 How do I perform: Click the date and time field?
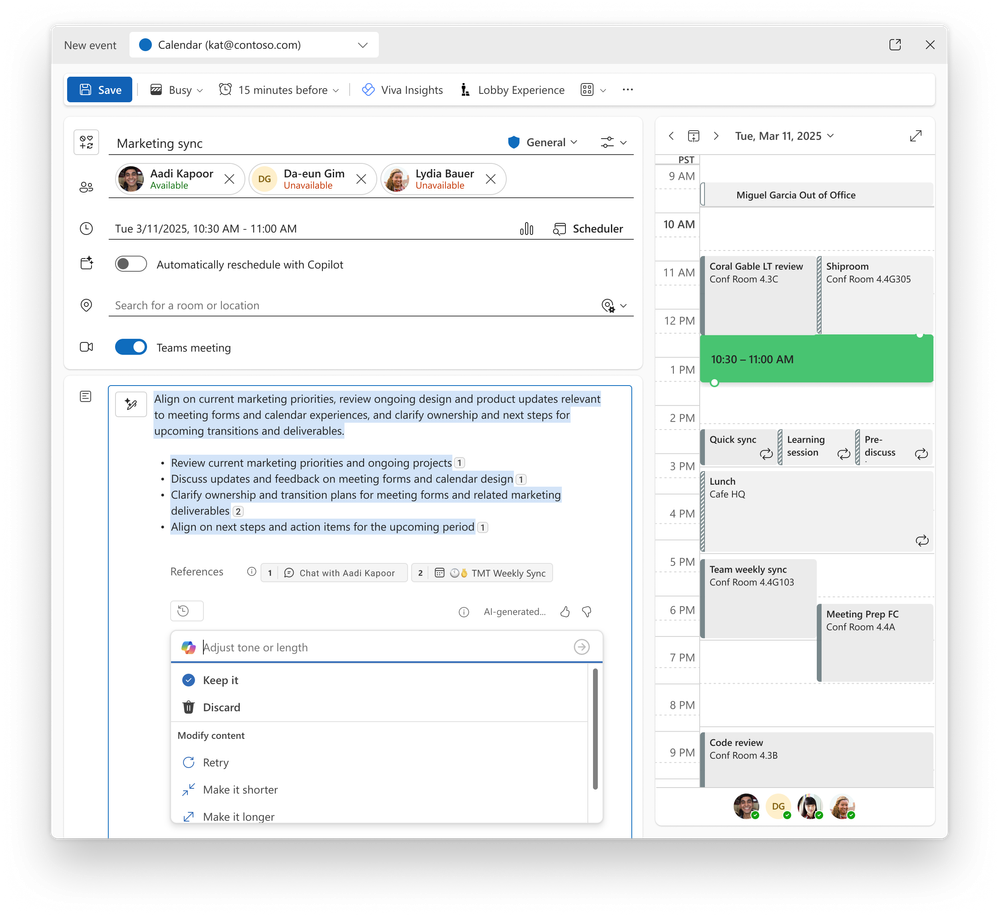tap(312, 229)
